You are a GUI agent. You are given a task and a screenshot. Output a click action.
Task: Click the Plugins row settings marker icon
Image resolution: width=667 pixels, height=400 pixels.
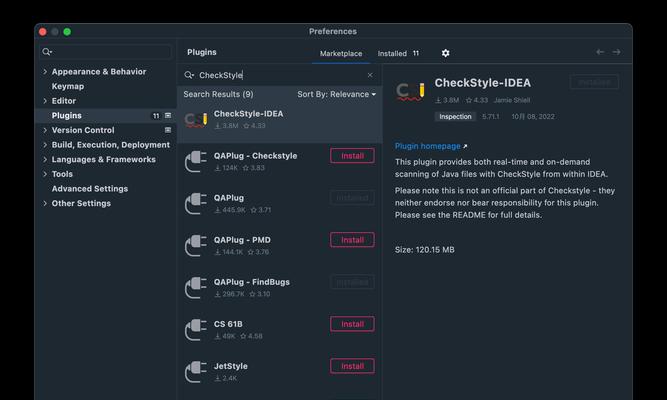click(168, 115)
